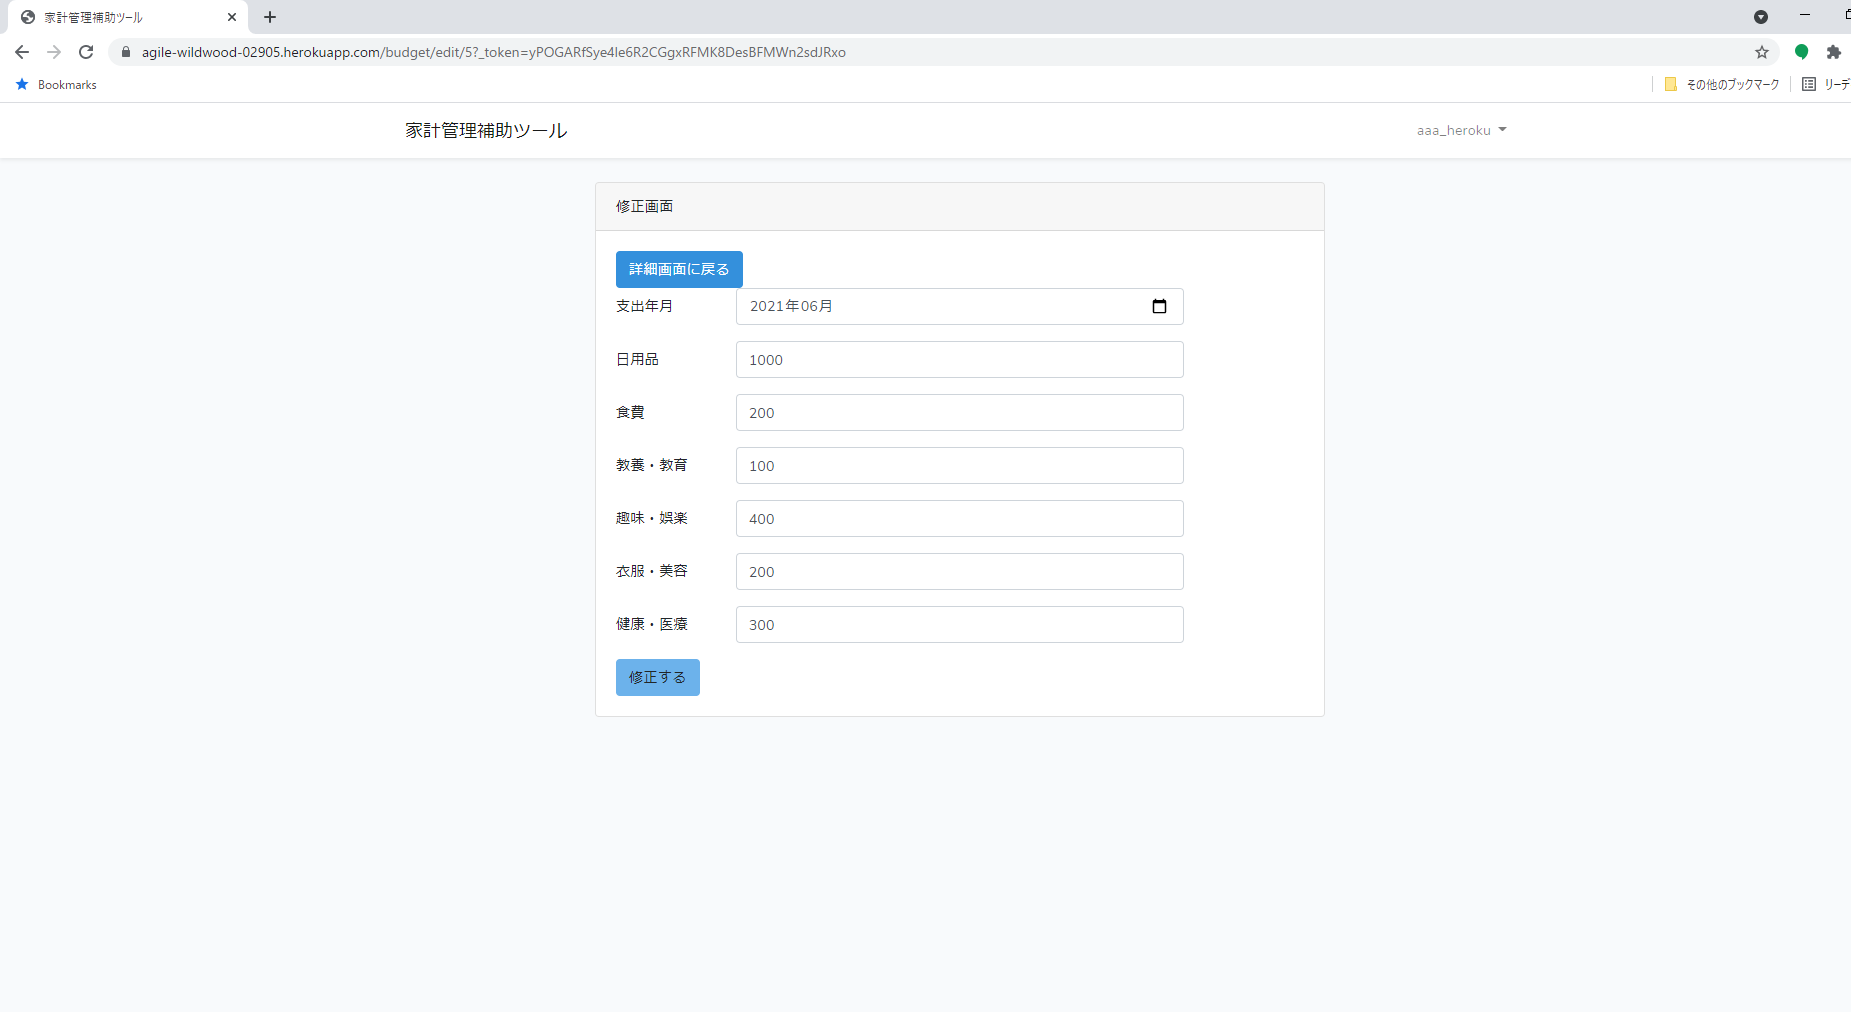Click the 衣服・美容 label
This screenshot has width=1851, height=1012.
pos(652,571)
